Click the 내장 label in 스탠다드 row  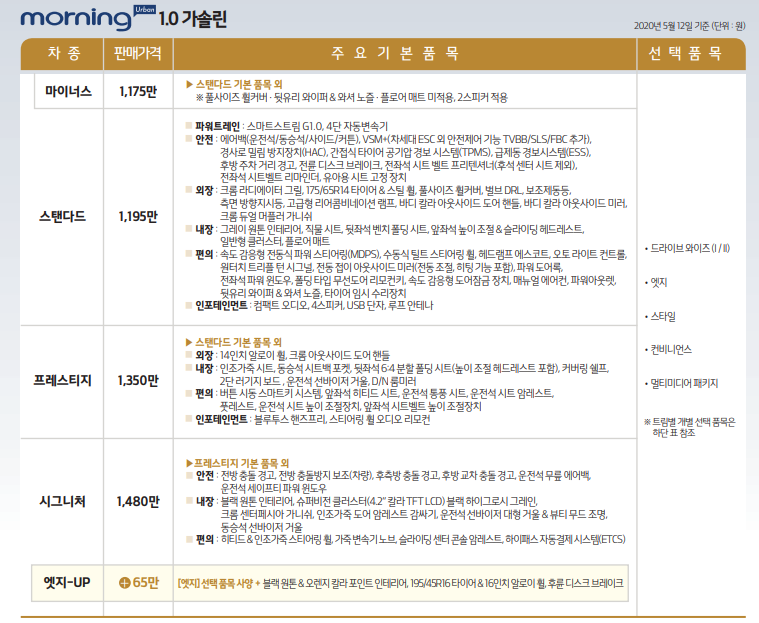pyautogui.click(x=204, y=229)
